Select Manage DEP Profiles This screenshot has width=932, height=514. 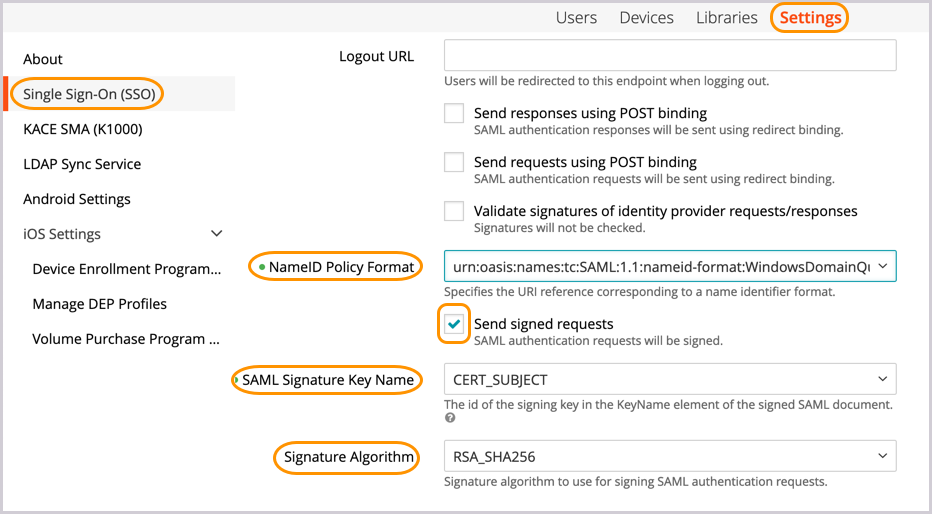click(x=99, y=304)
